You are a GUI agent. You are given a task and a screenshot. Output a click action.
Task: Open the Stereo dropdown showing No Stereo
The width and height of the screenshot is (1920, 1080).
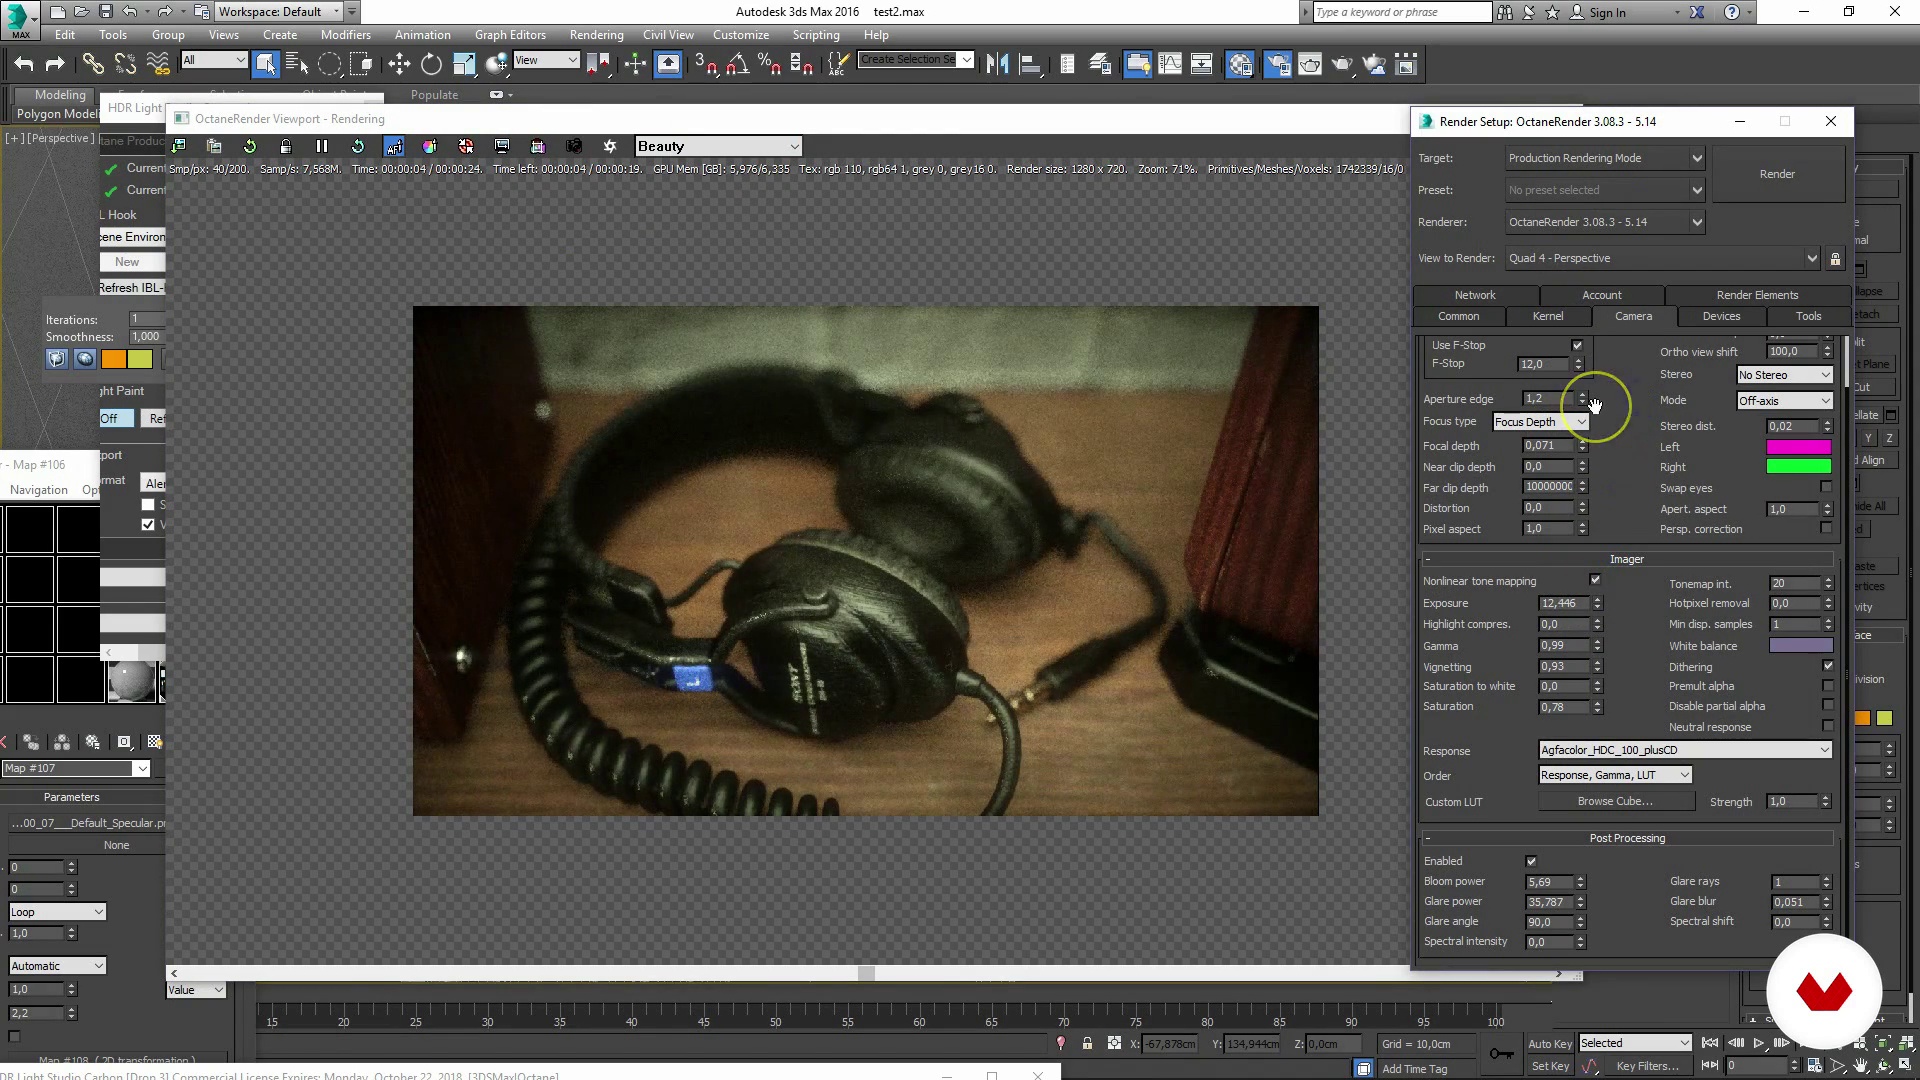[x=1785, y=375]
